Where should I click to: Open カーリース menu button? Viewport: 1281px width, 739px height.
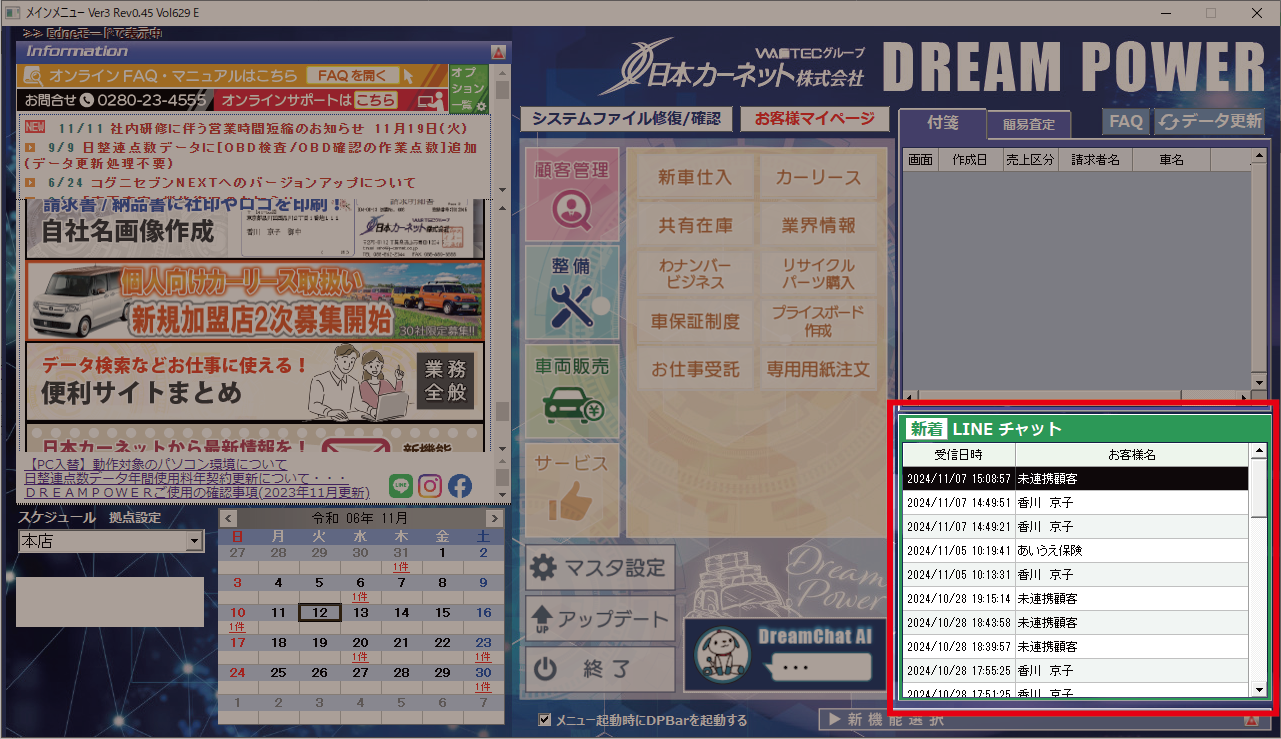818,178
